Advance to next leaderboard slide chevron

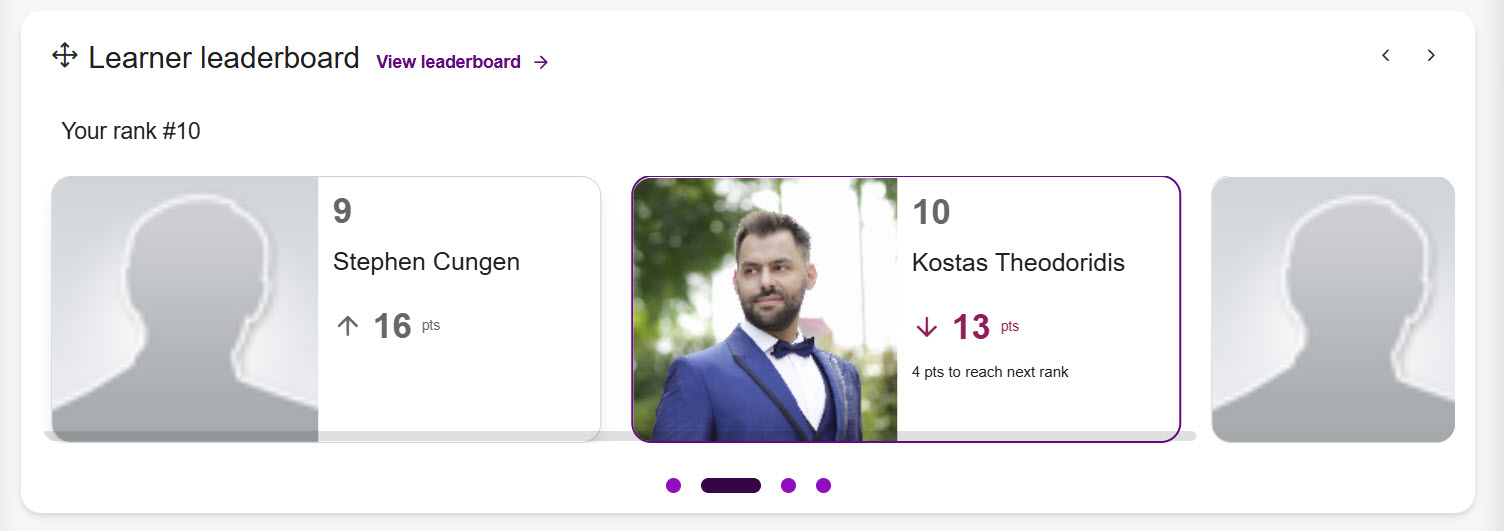(1431, 55)
